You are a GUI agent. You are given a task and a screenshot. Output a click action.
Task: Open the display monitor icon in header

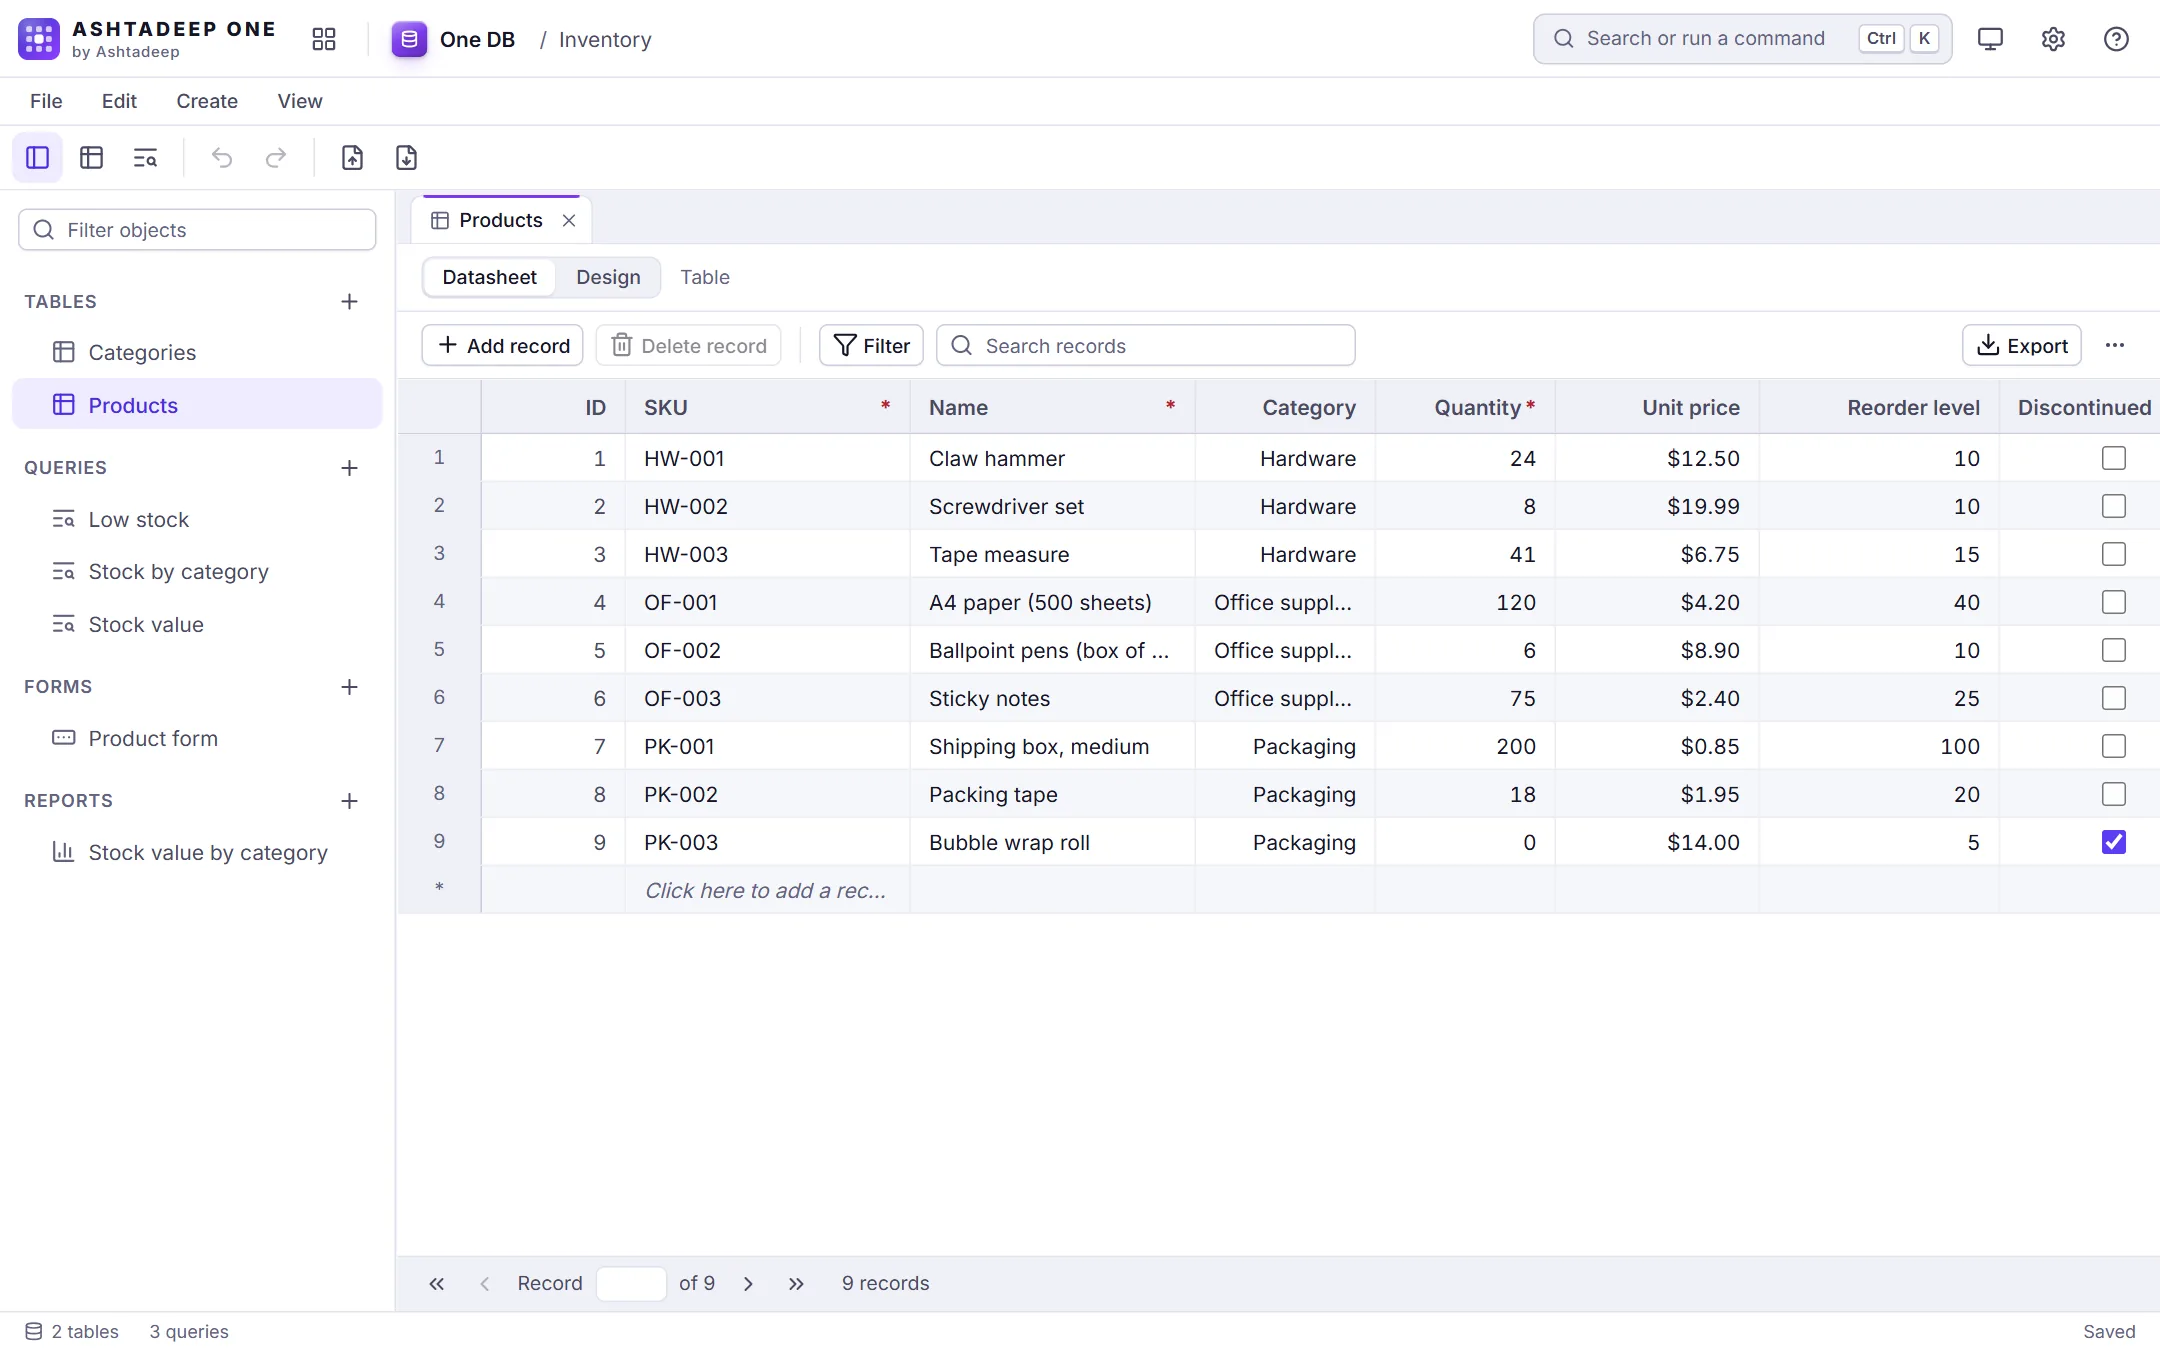(1990, 39)
